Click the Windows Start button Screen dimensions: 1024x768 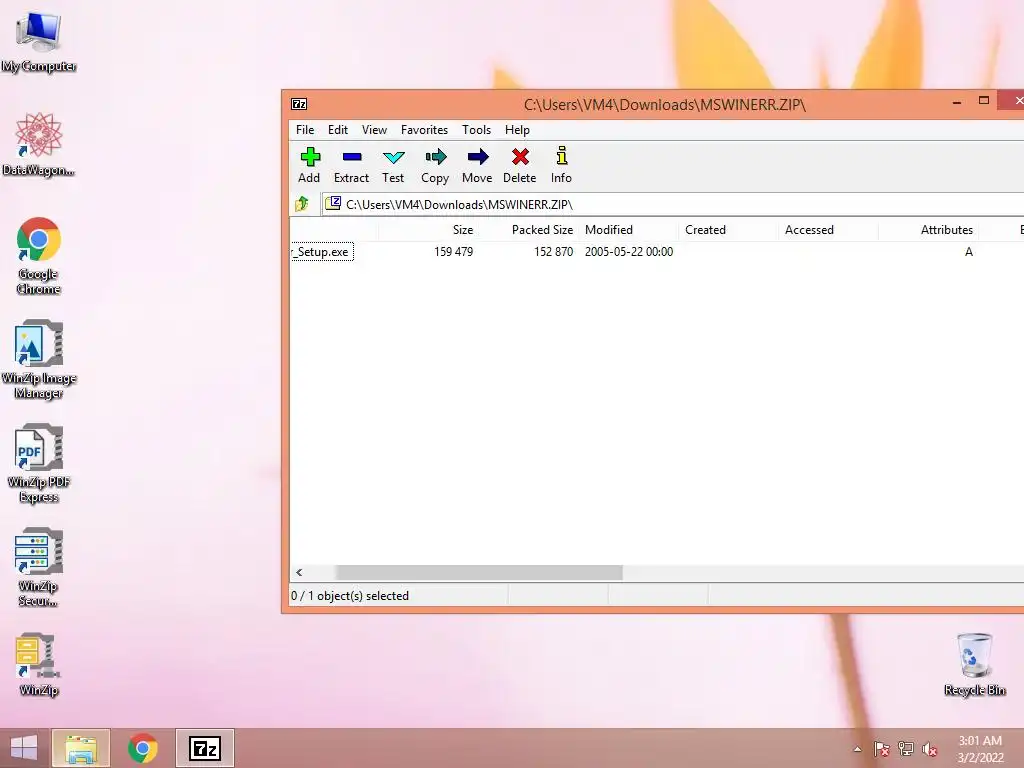pyautogui.click(x=24, y=748)
